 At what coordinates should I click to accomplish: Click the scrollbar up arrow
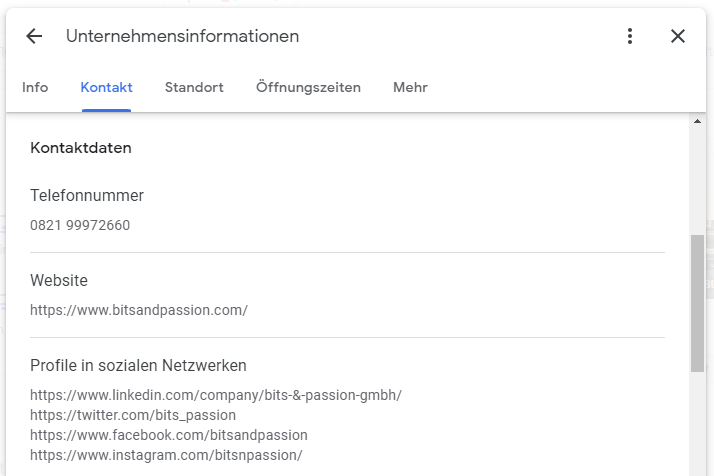697,121
